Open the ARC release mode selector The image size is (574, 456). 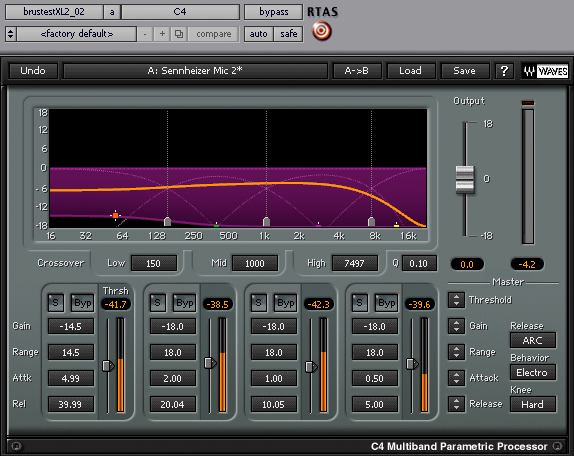pyautogui.click(x=533, y=340)
